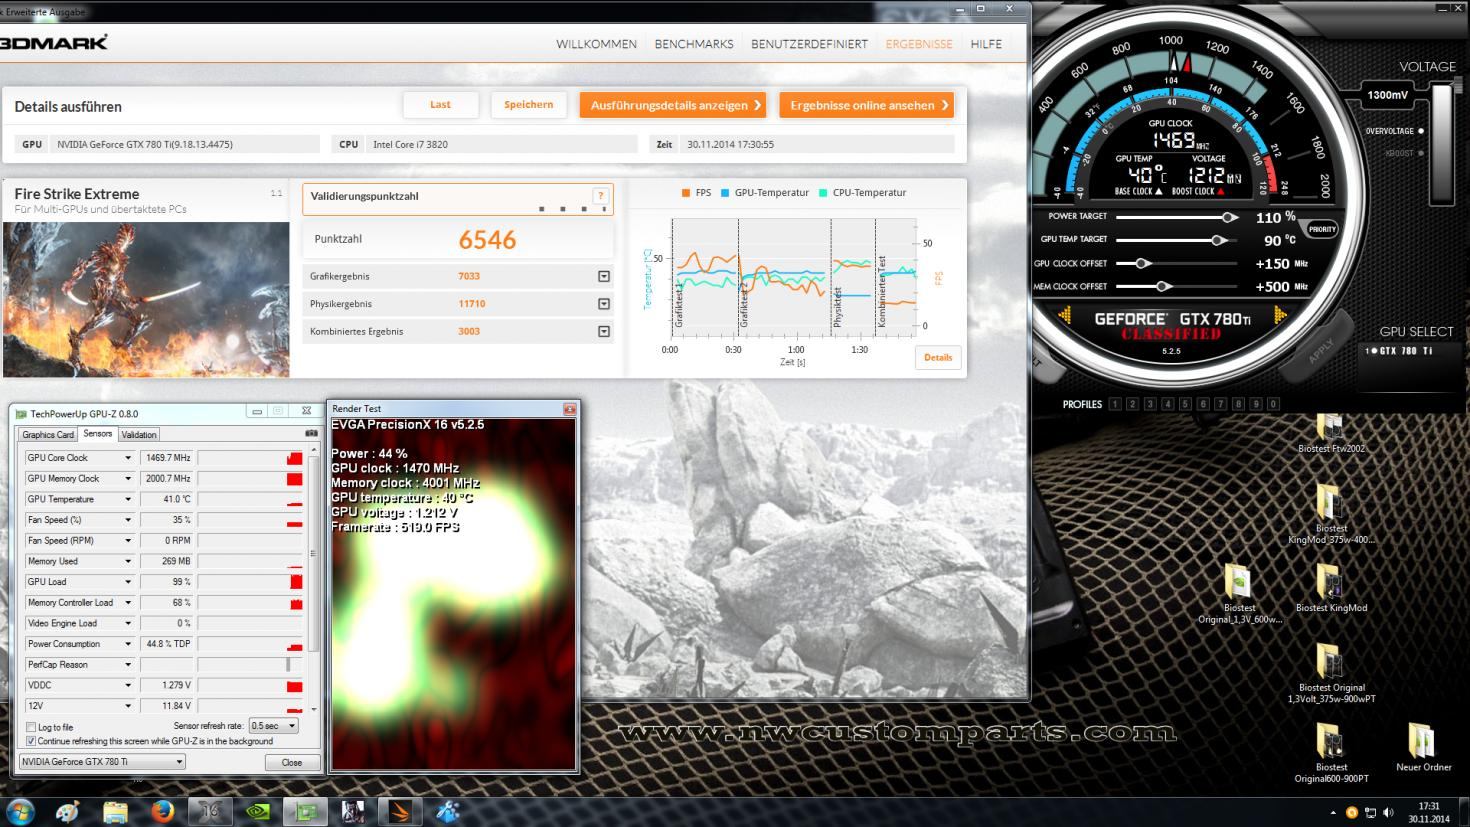The width and height of the screenshot is (1470, 827).
Task: Open the help question mark beside Validierungspunktzahl
Action: pyautogui.click(x=600, y=196)
